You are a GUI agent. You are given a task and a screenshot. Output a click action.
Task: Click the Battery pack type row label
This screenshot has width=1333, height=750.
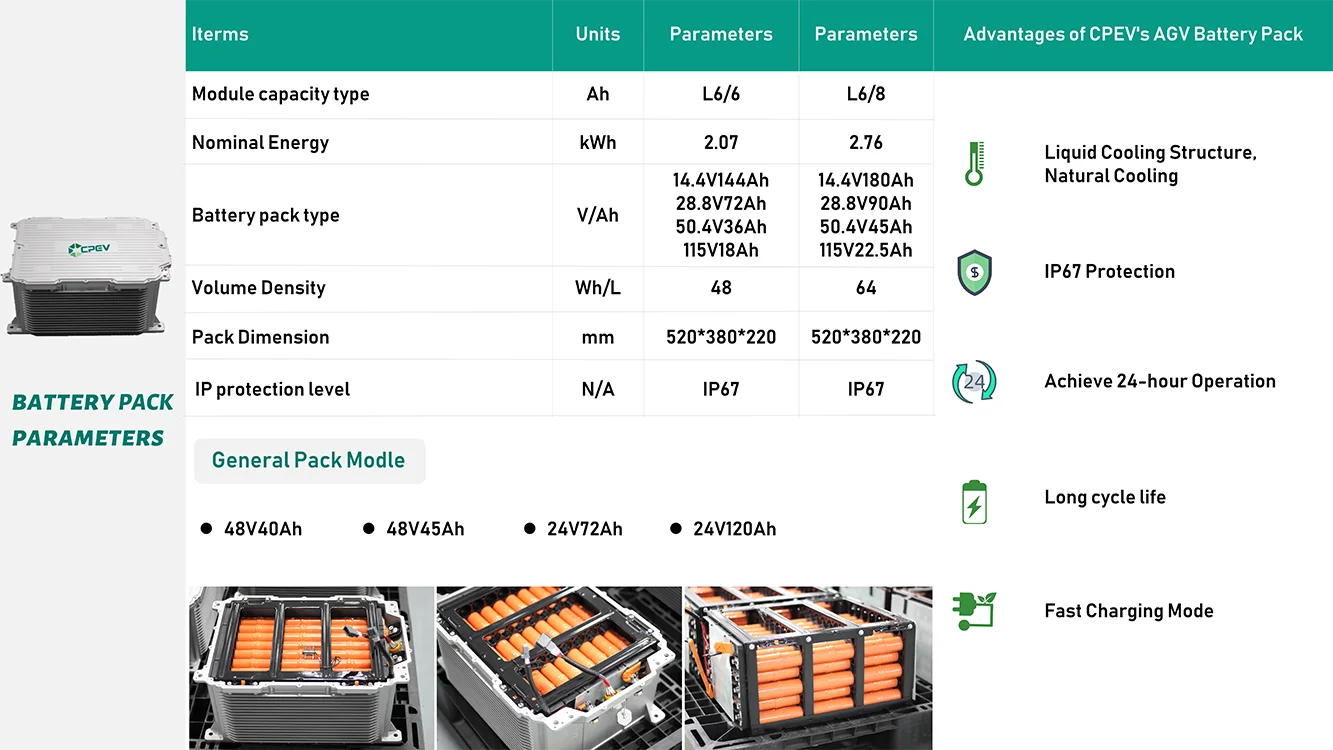click(x=266, y=216)
